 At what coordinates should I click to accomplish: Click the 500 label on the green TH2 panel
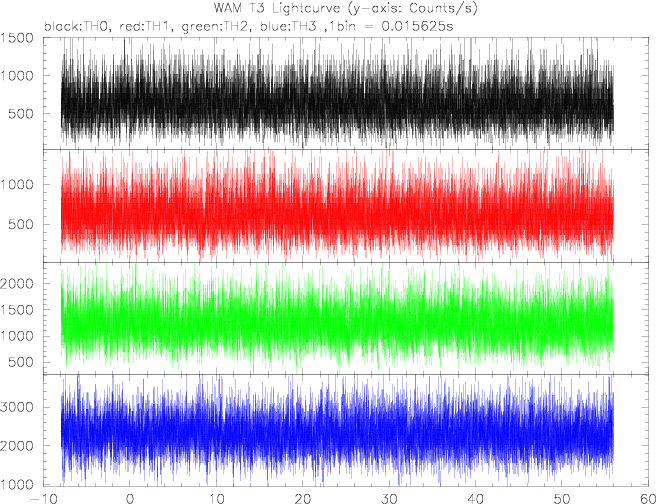pyautogui.click(x=22, y=362)
